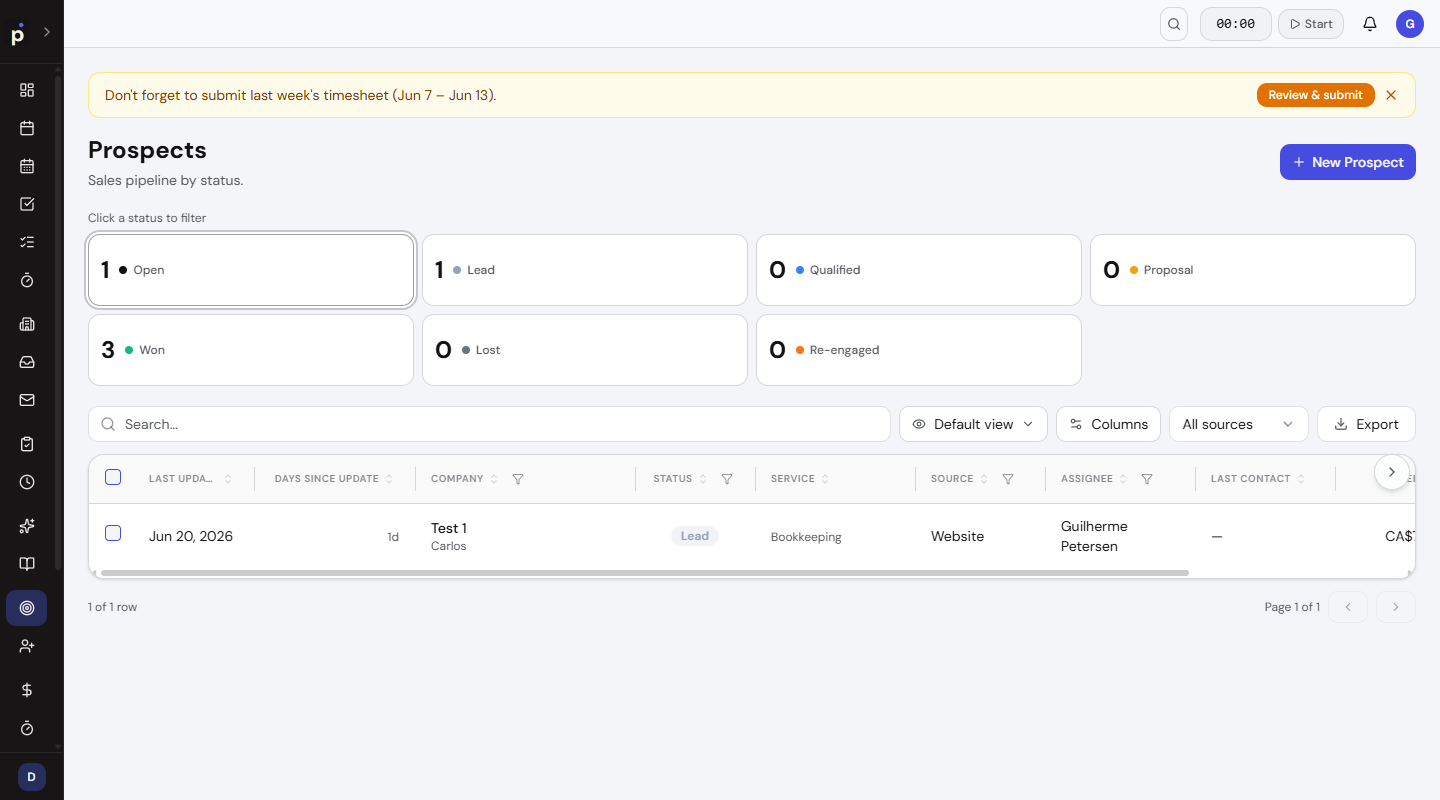Filter by Re-engaged status card

[x=919, y=350]
